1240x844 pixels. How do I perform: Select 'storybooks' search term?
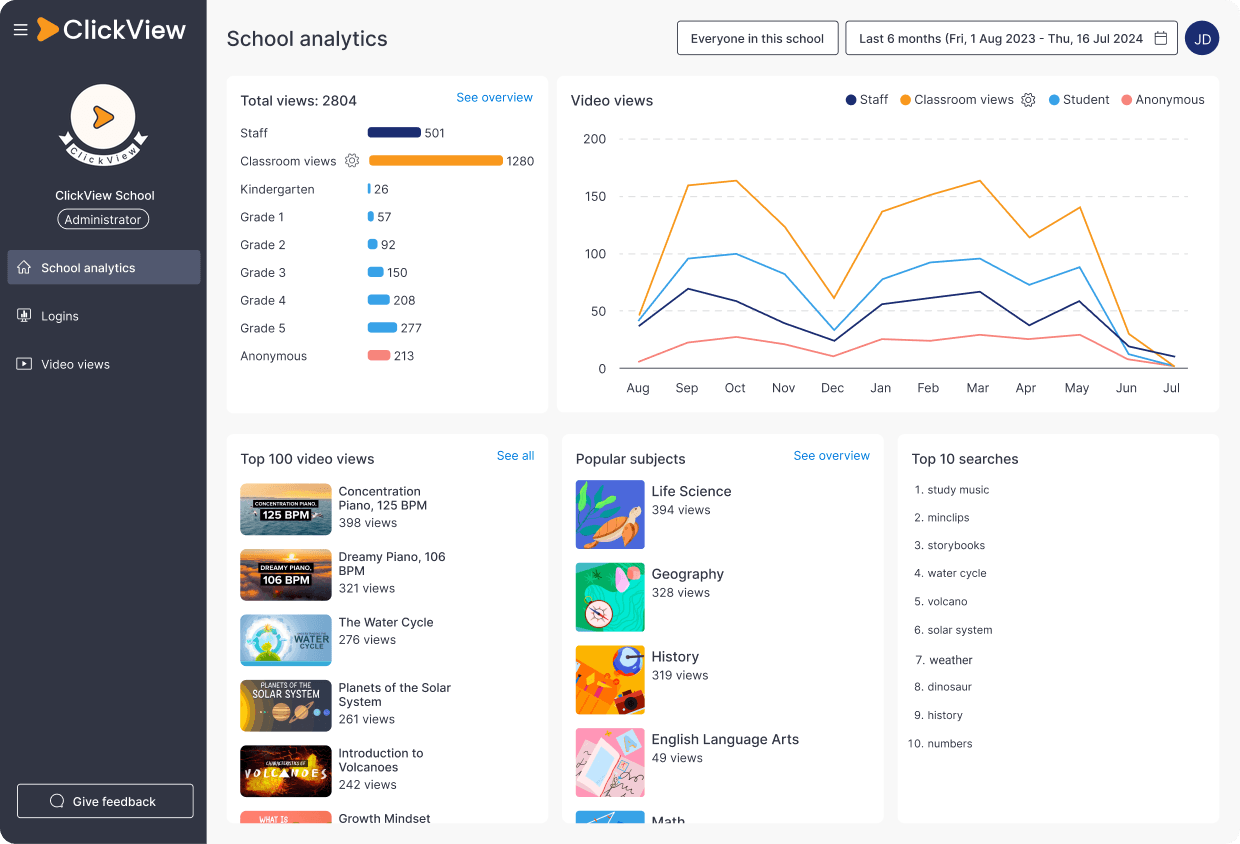click(956, 545)
